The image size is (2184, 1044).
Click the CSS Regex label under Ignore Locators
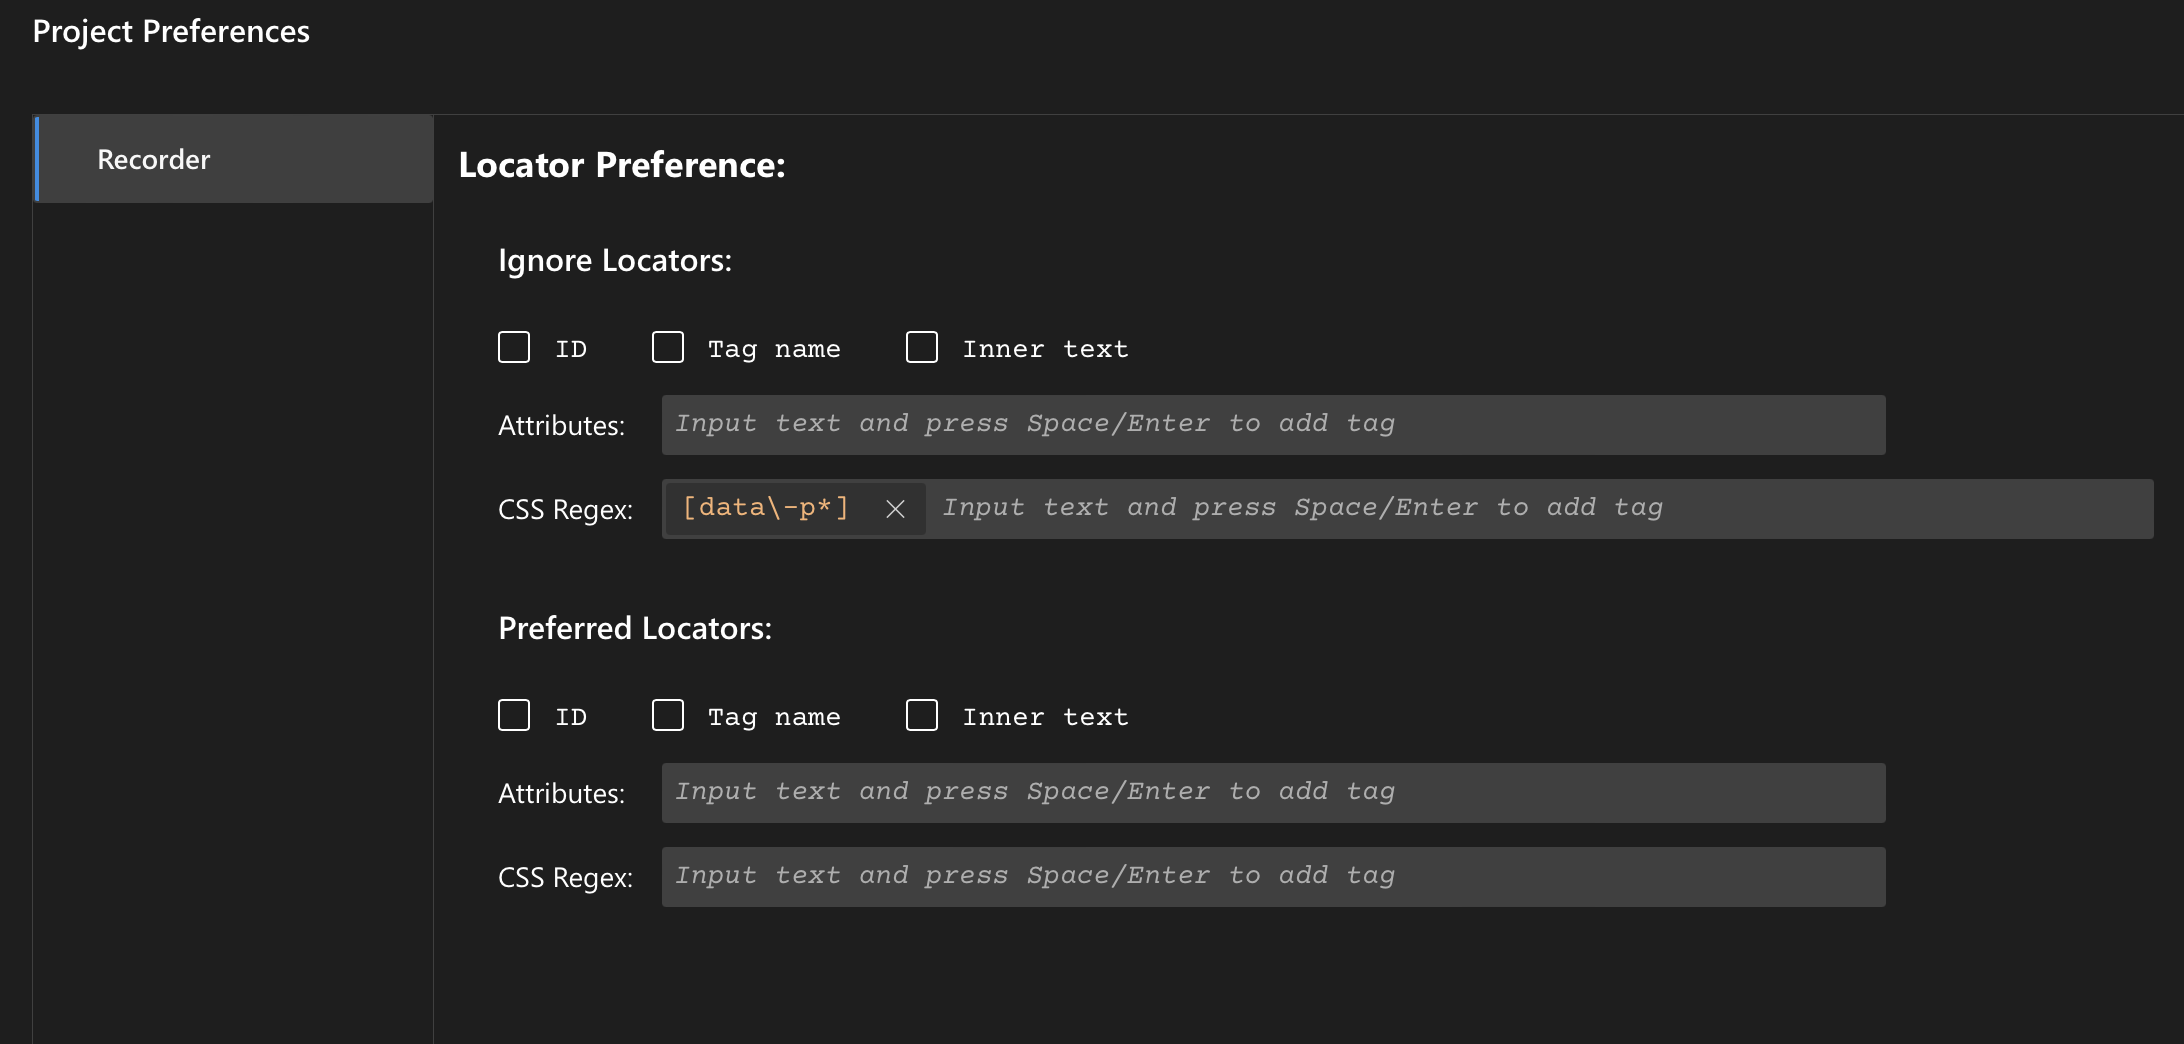(x=565, y=510)
